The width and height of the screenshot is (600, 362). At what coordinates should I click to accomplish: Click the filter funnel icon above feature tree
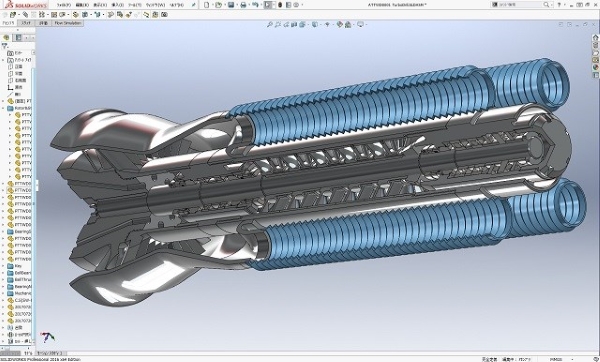pyautogui.click(x=5, y=46)
